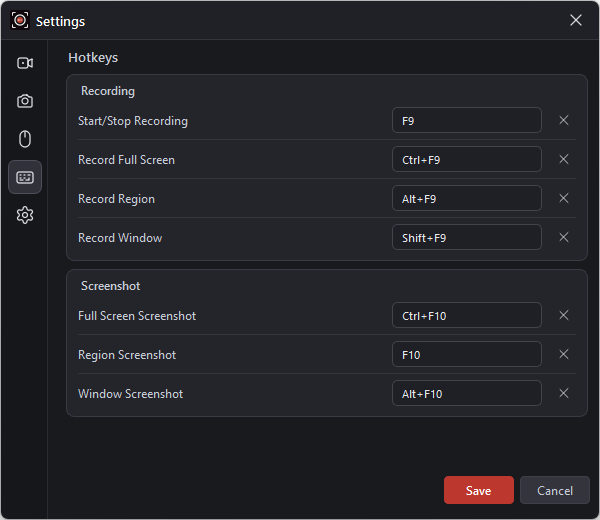Edit the Window Screenshot Alt+F10 field

click(467, 394)
